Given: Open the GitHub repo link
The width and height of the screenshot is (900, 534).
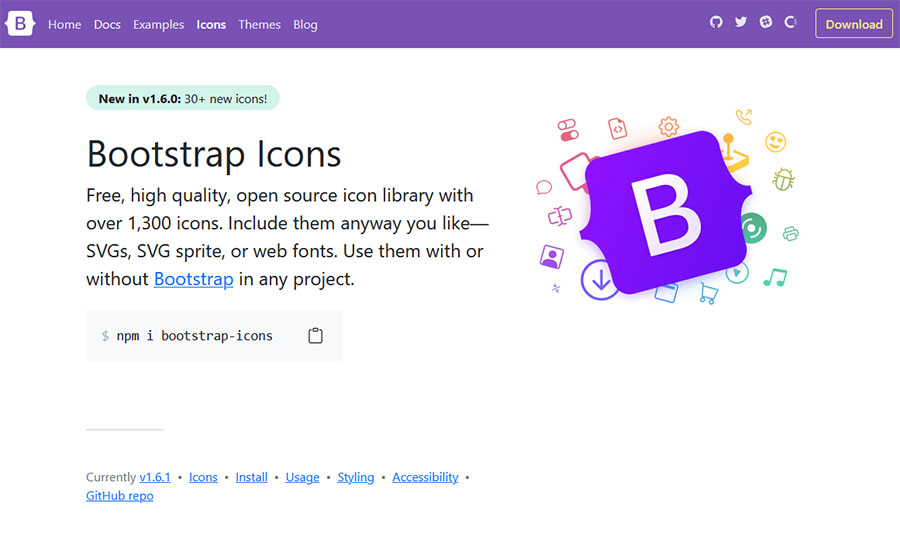Looking at the screenshot, I should coord(120,496).
